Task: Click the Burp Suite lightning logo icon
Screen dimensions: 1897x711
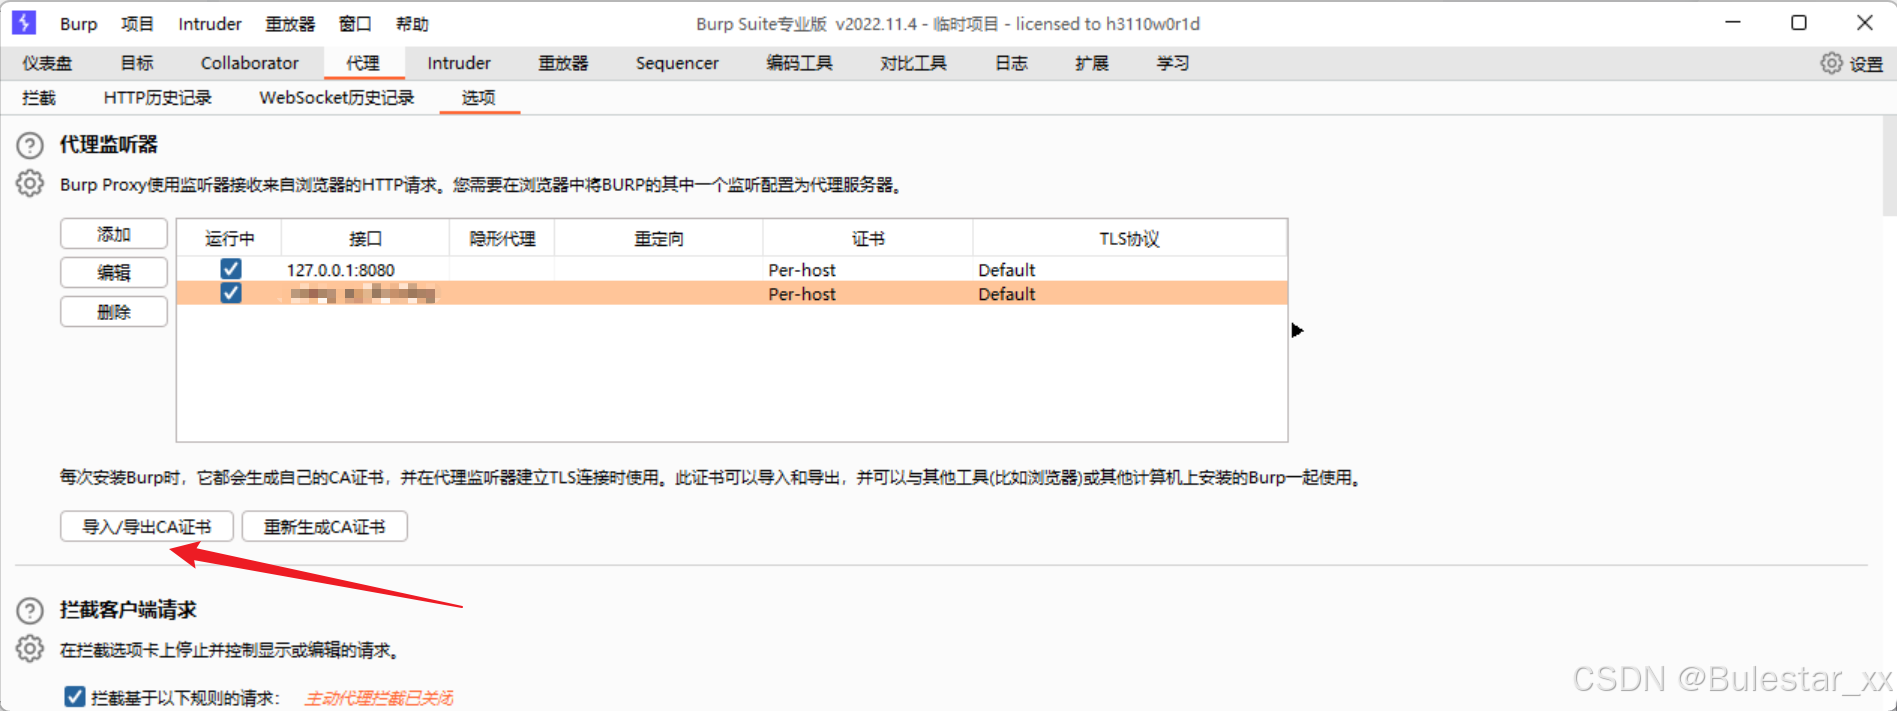Action: coord(24,22)
